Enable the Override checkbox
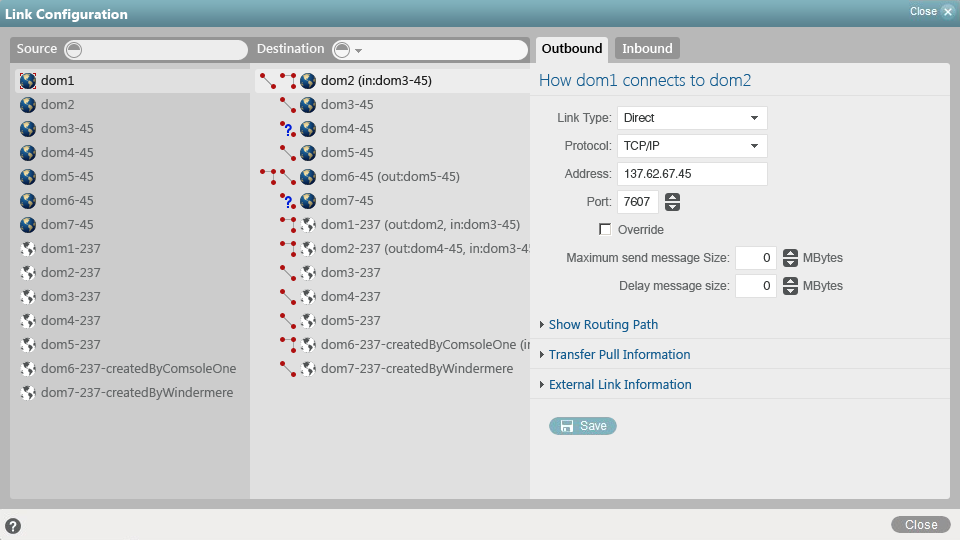This screenshot has height=540, width=960. pos(604,230)
